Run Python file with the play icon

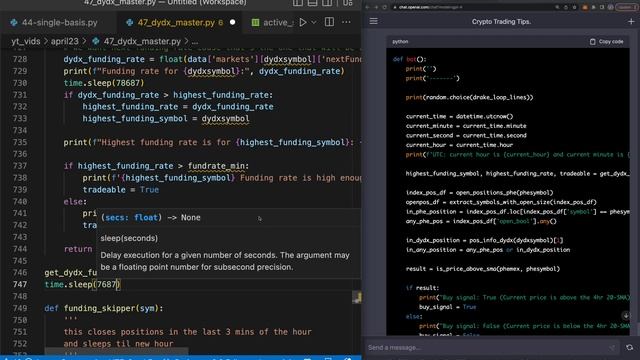(303, 22)
